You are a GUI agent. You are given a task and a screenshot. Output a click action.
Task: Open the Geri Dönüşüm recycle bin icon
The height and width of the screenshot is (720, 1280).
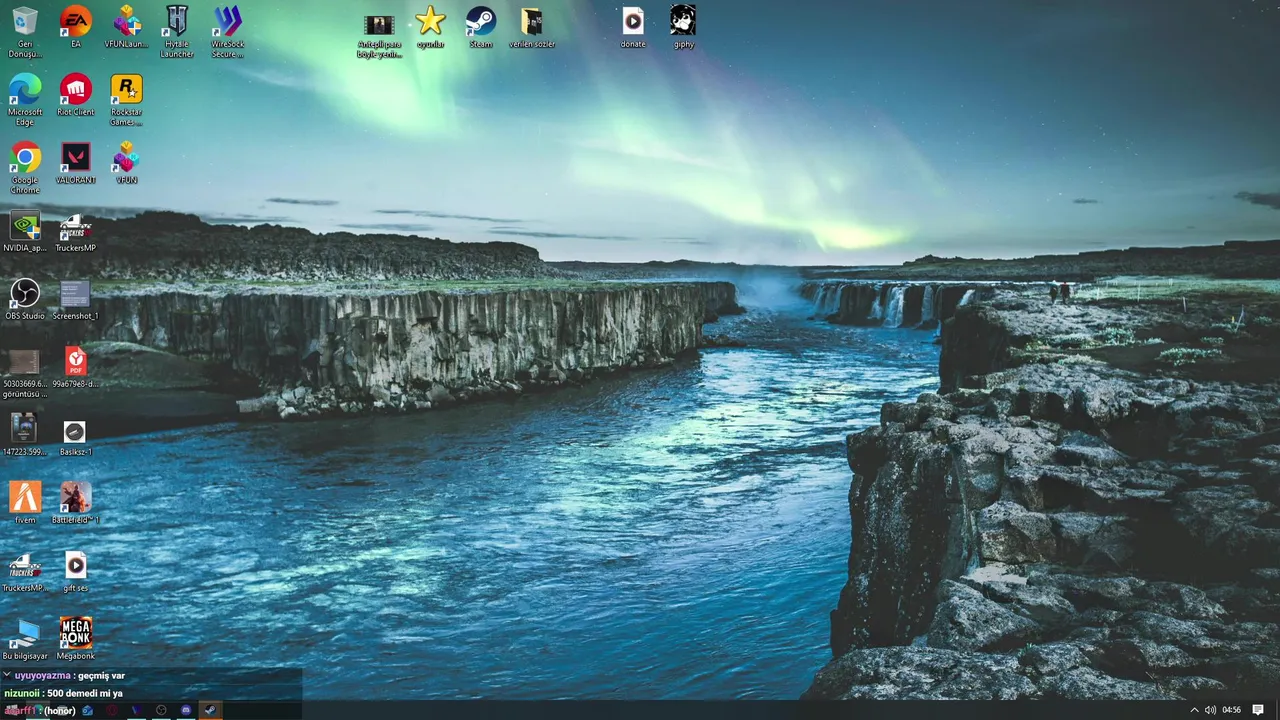point(25,32)
